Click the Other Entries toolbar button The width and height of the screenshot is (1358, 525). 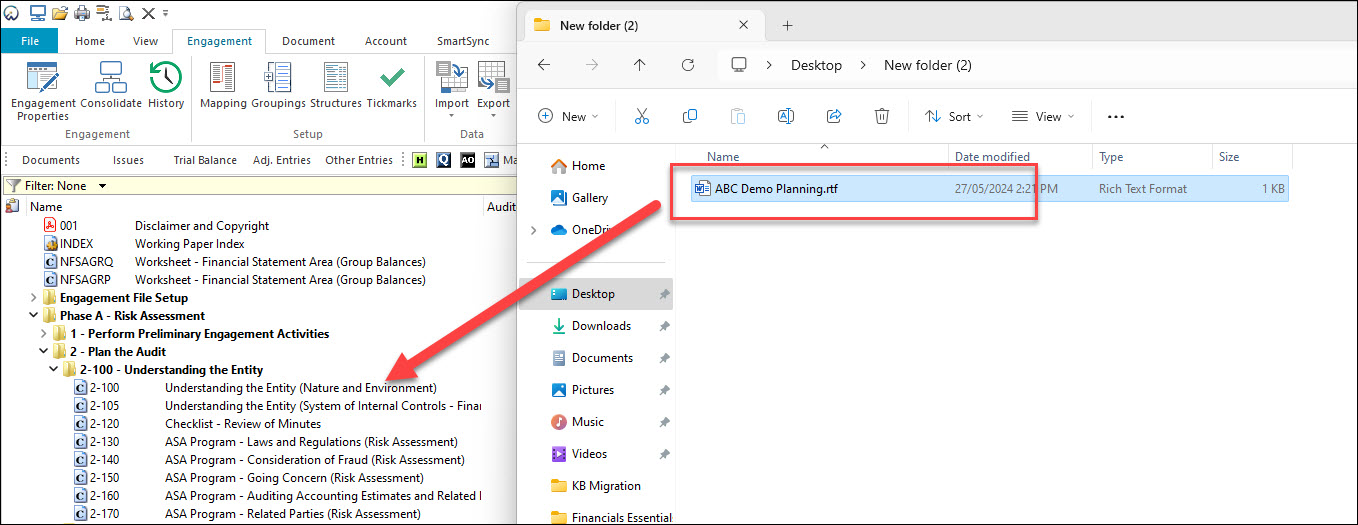(359, 160)
